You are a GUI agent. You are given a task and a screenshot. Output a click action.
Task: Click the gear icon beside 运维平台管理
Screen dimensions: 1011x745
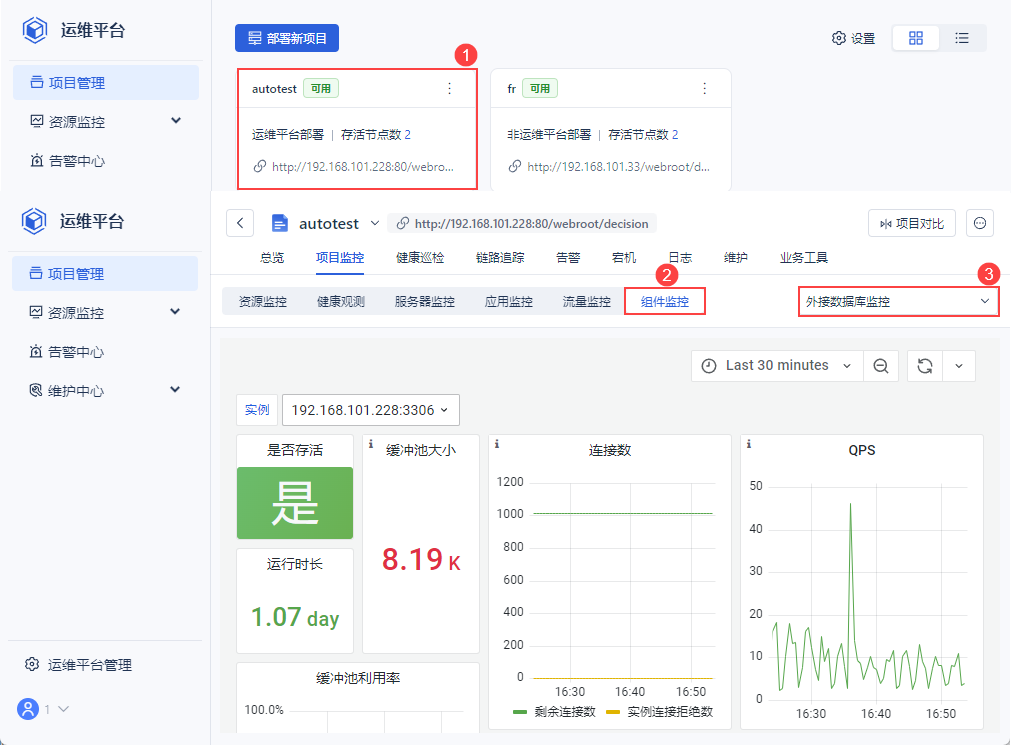click(x=32, y=664)
